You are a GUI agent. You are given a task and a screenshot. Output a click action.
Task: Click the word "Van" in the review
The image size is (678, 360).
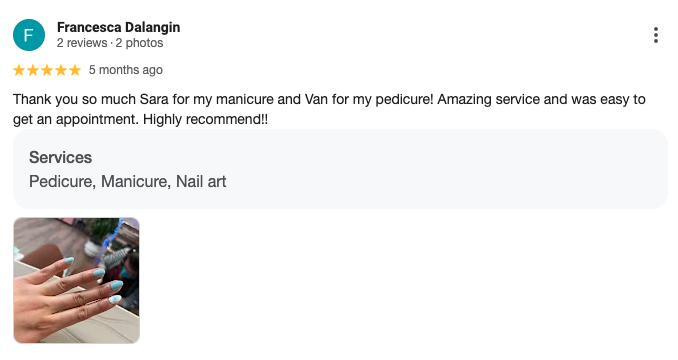[317, 99]
